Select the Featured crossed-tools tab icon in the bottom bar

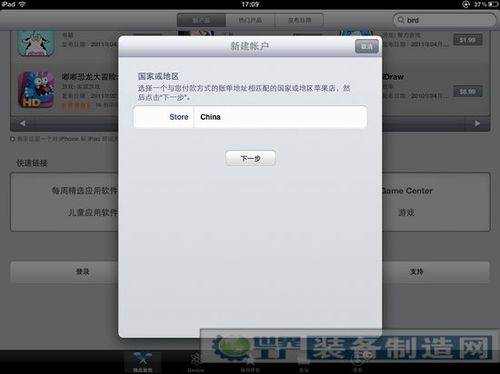point(143,362)
